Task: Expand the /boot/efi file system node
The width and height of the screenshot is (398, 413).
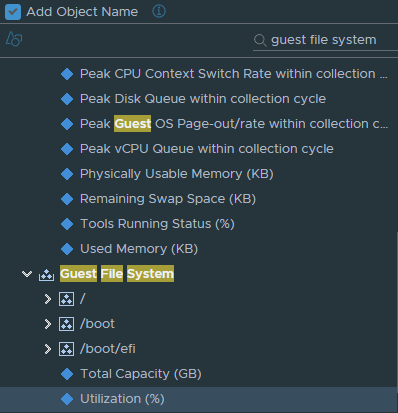Action: pos(48,349)
